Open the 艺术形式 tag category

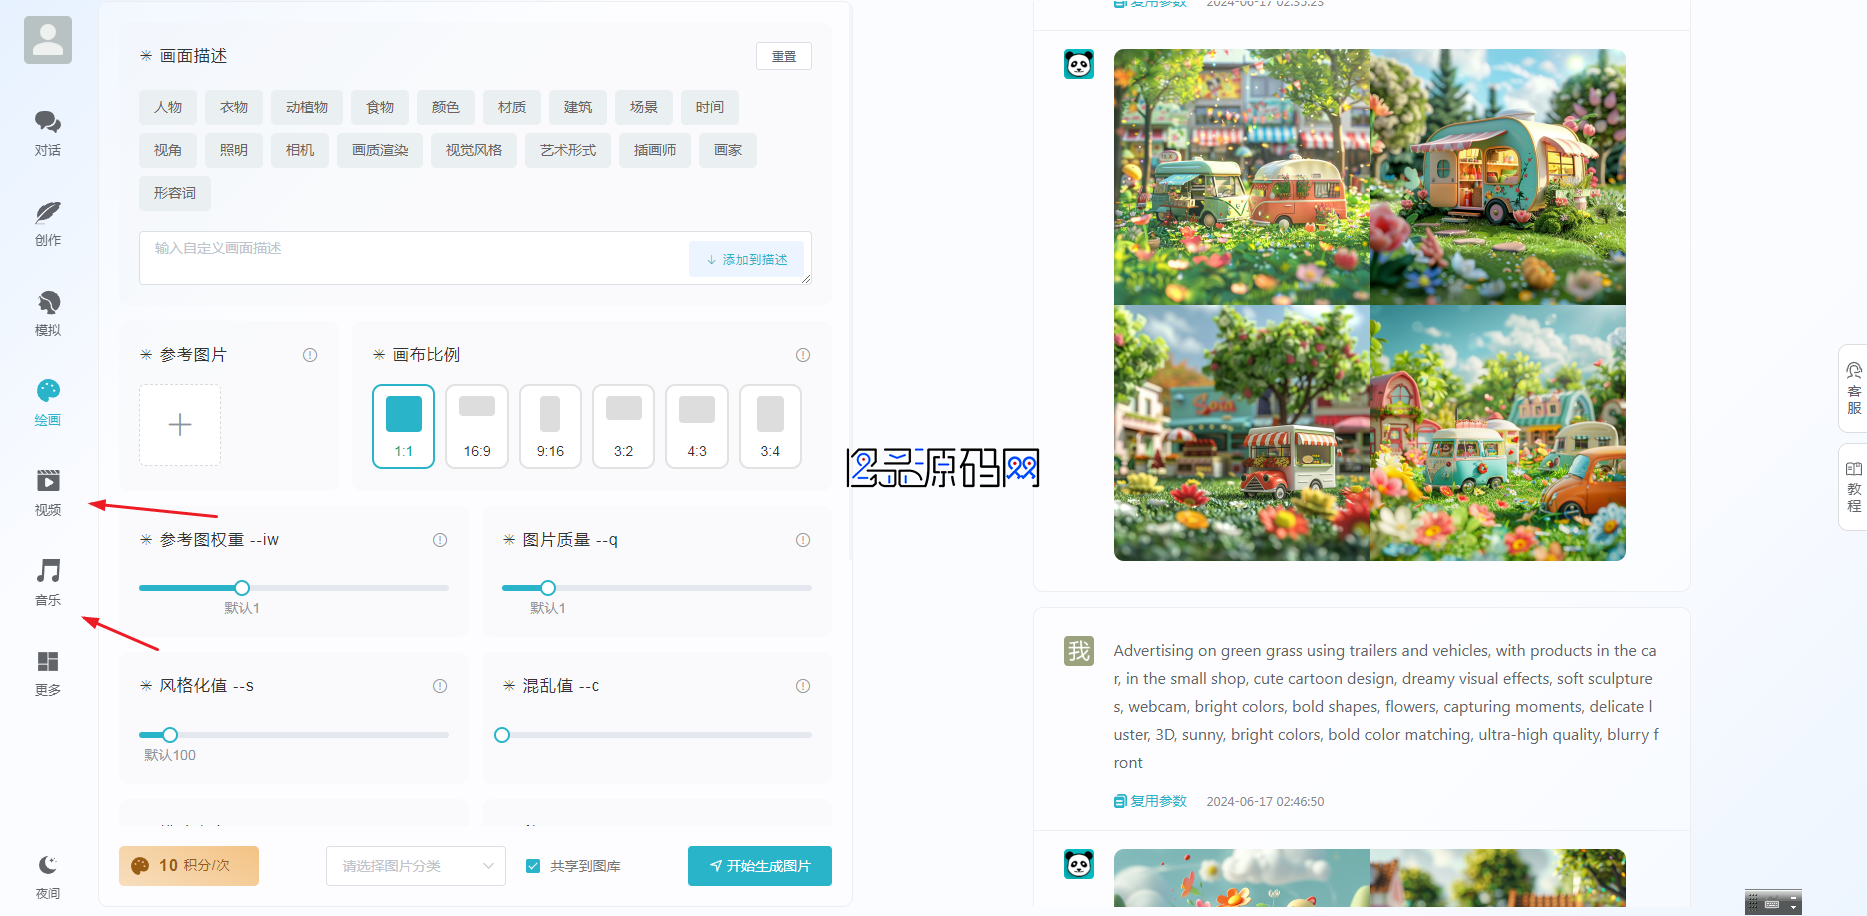(x=568, y=150)
